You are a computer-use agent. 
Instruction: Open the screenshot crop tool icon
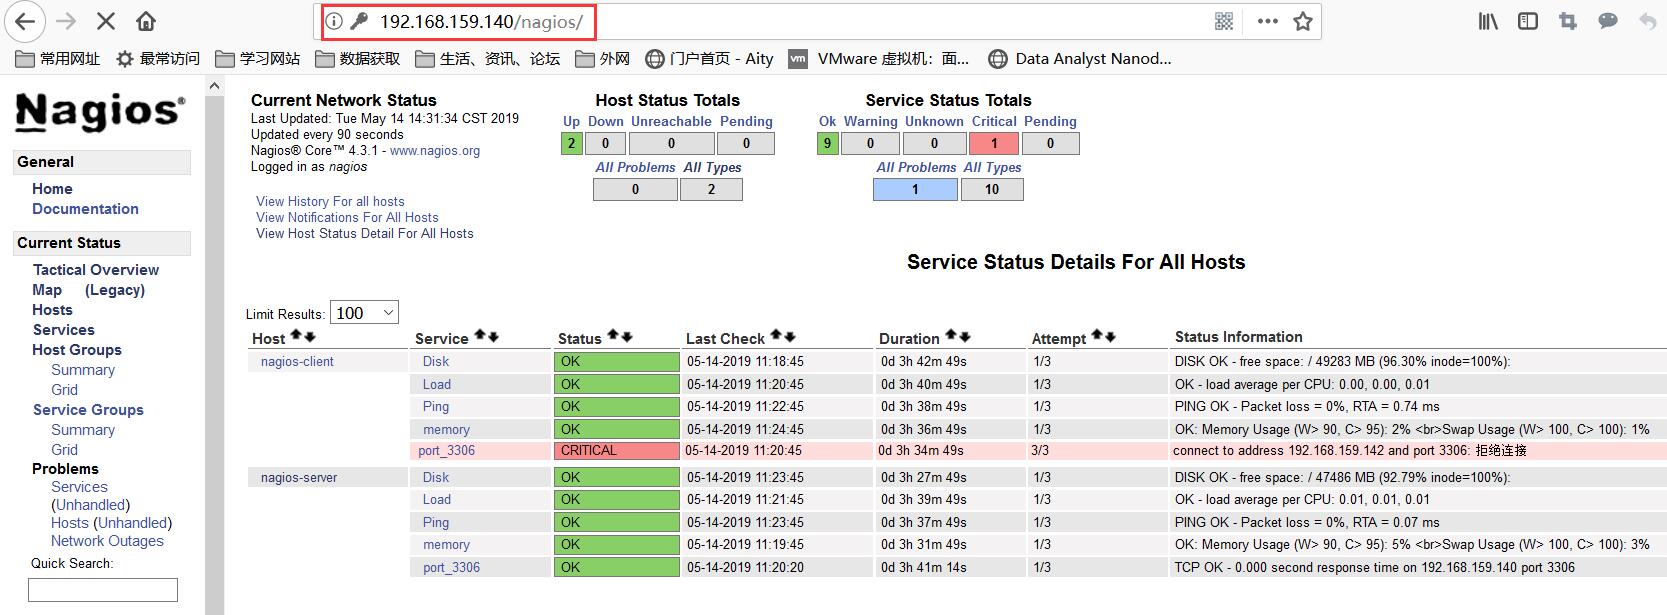(x=1568, y=21)
